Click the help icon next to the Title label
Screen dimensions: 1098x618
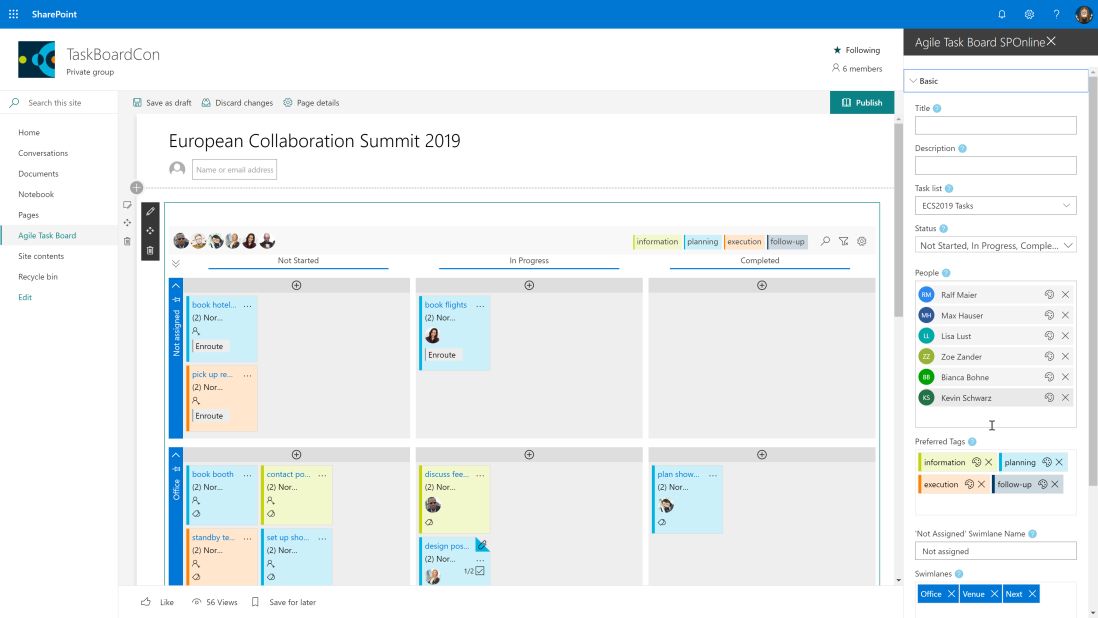[x=937, y=108]
